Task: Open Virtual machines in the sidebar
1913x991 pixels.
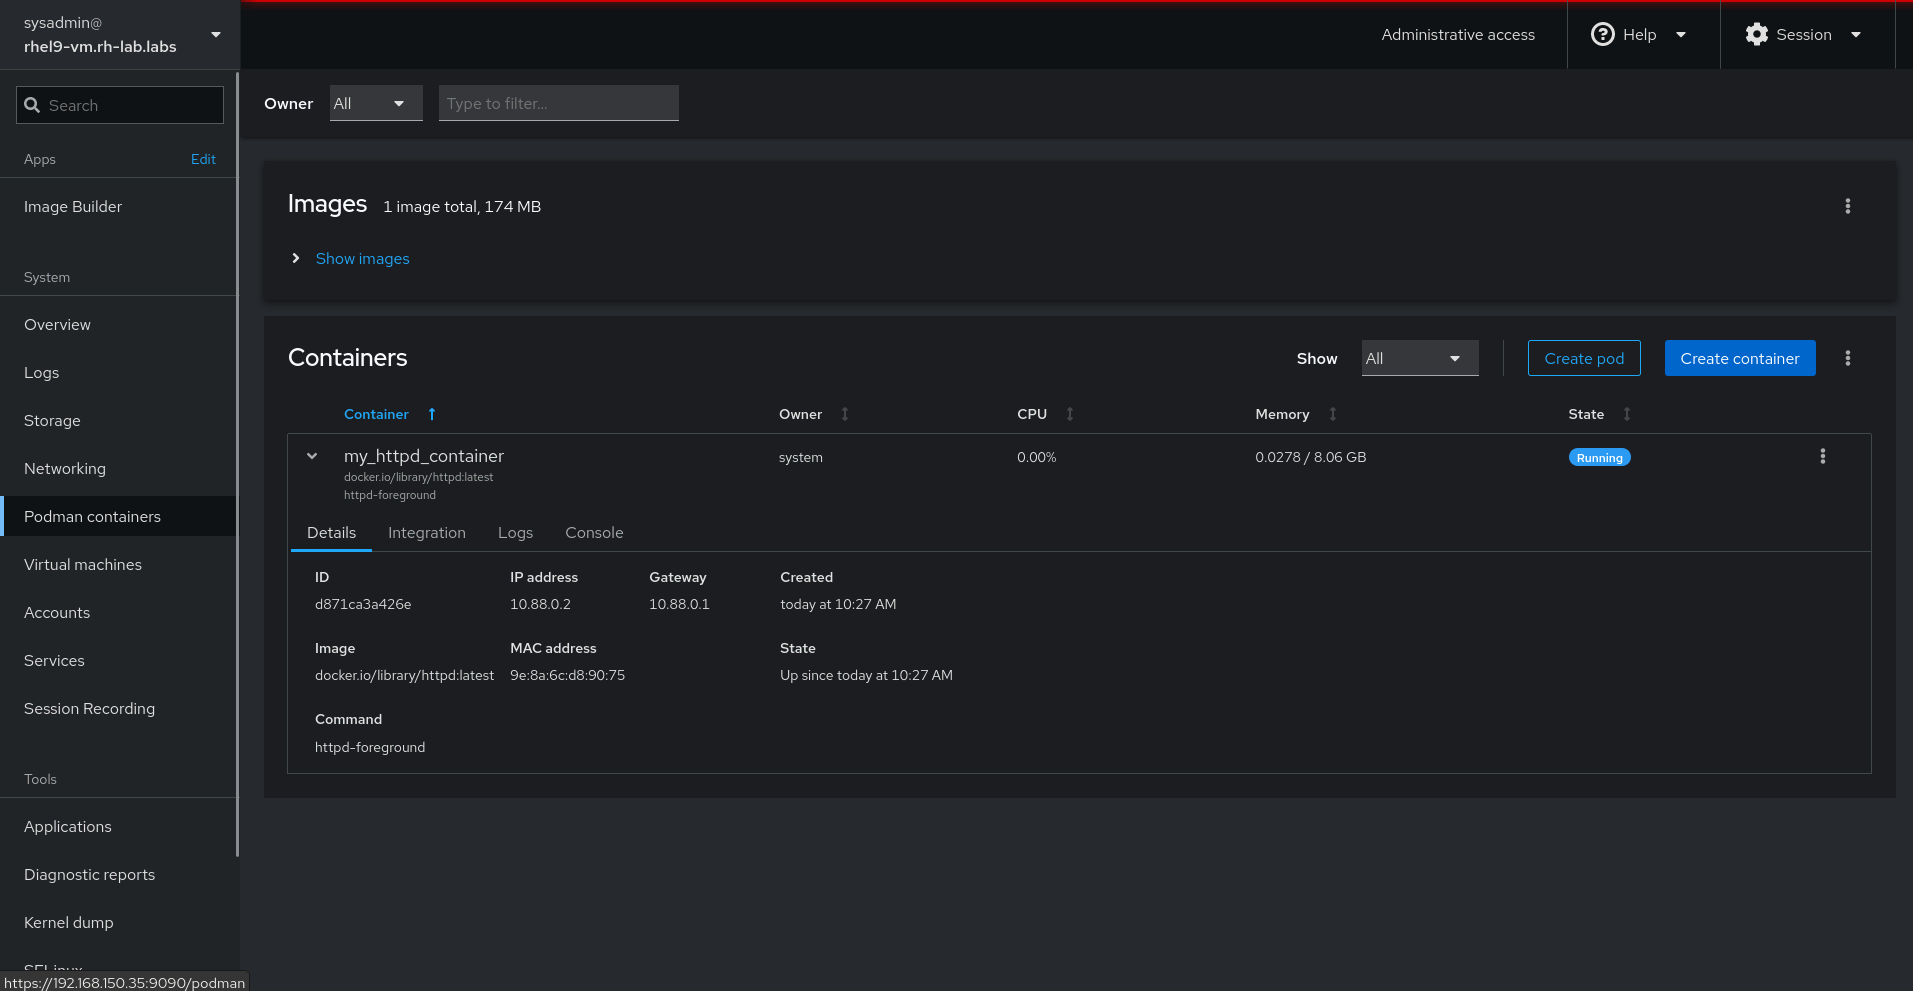Action: point(83,565)
